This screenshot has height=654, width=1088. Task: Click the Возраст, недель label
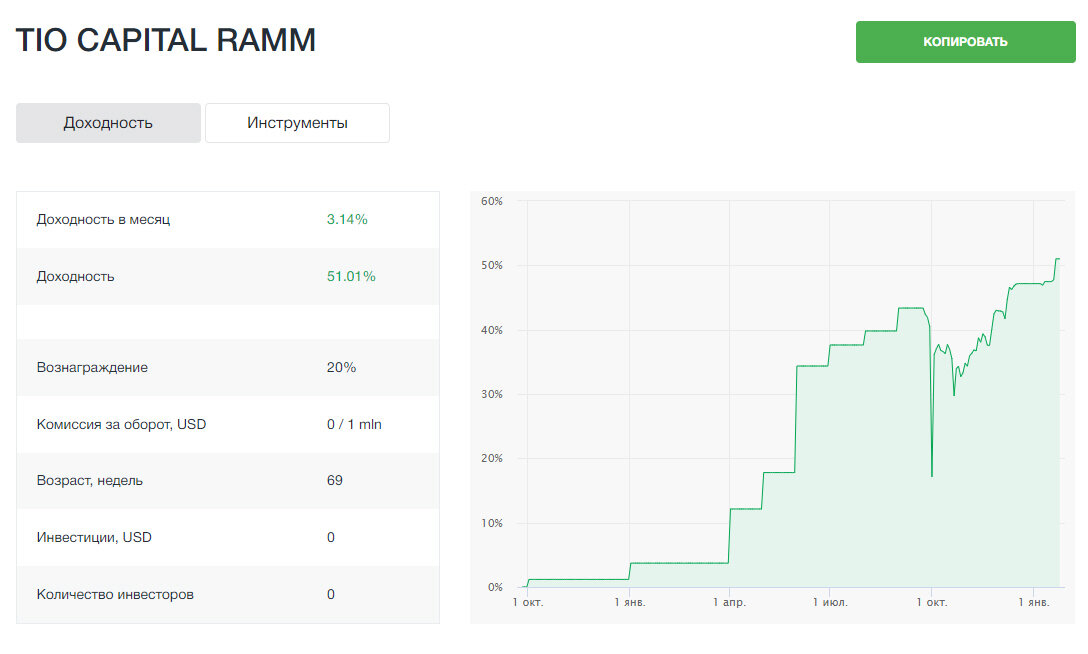90,481
